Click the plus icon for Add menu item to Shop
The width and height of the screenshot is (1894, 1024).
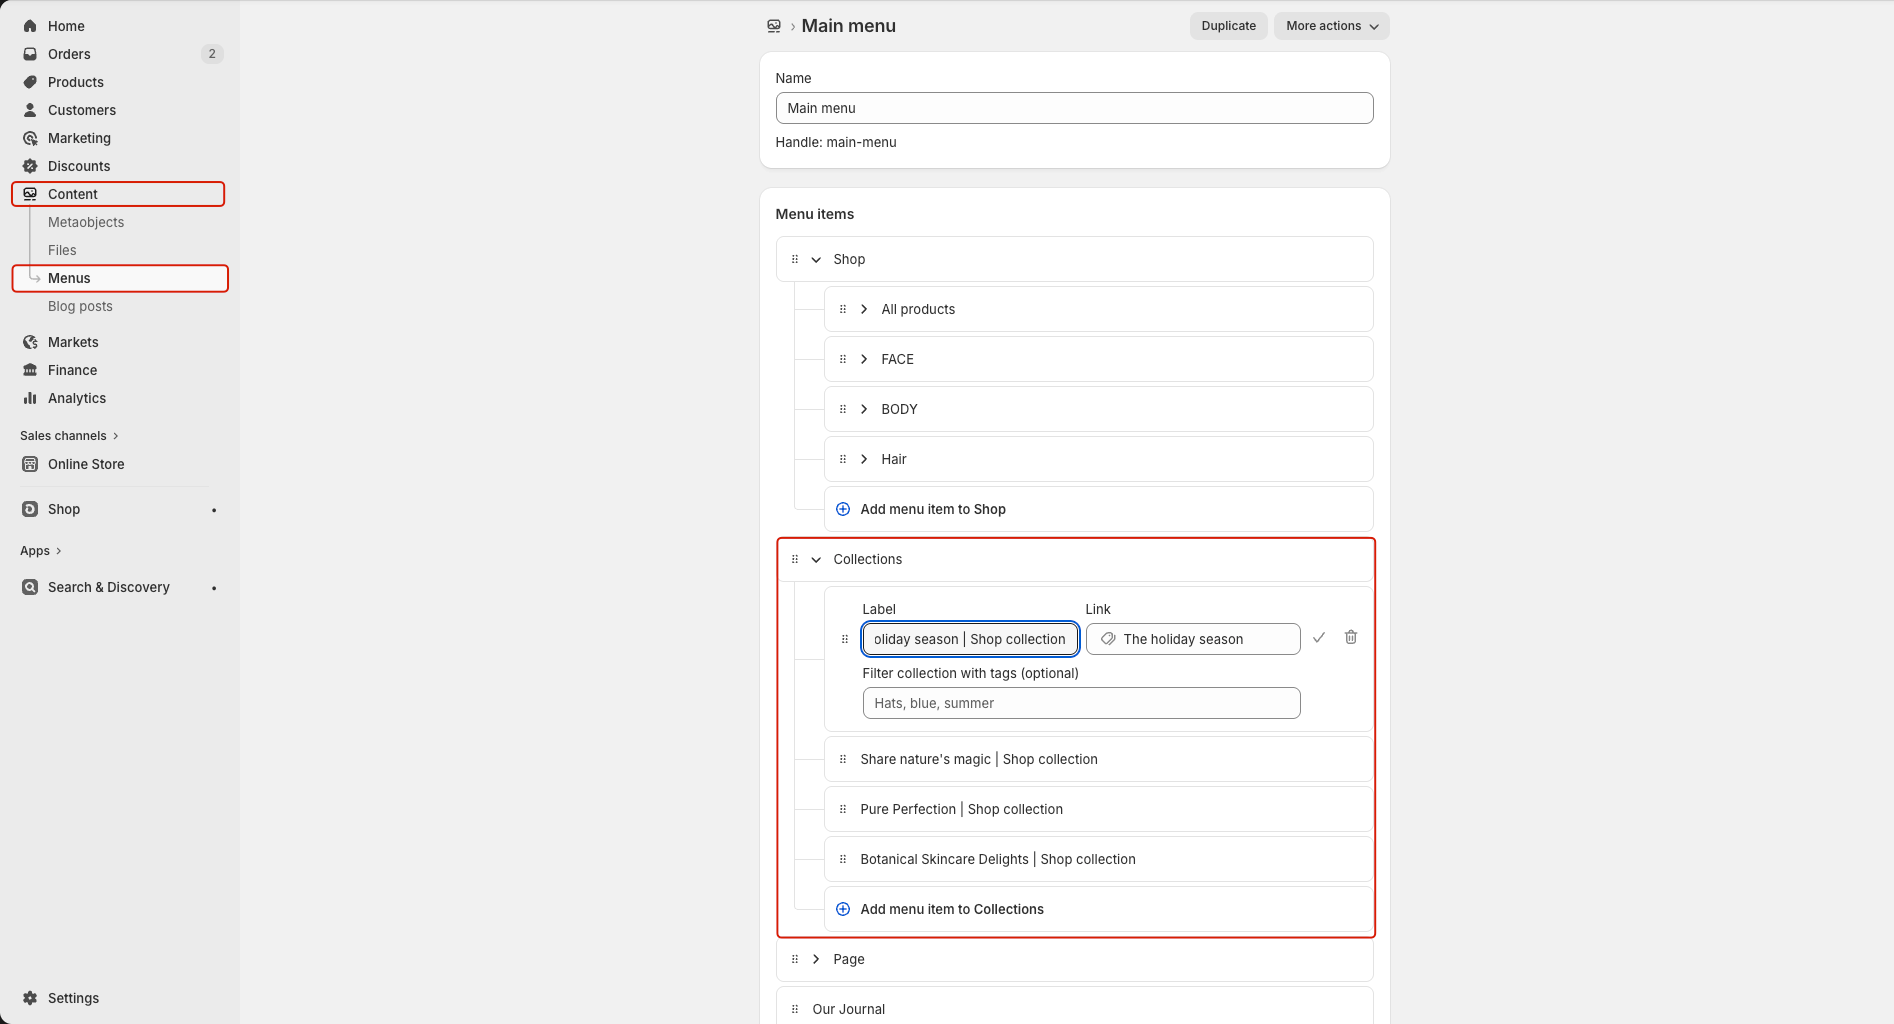pos(843,510)
